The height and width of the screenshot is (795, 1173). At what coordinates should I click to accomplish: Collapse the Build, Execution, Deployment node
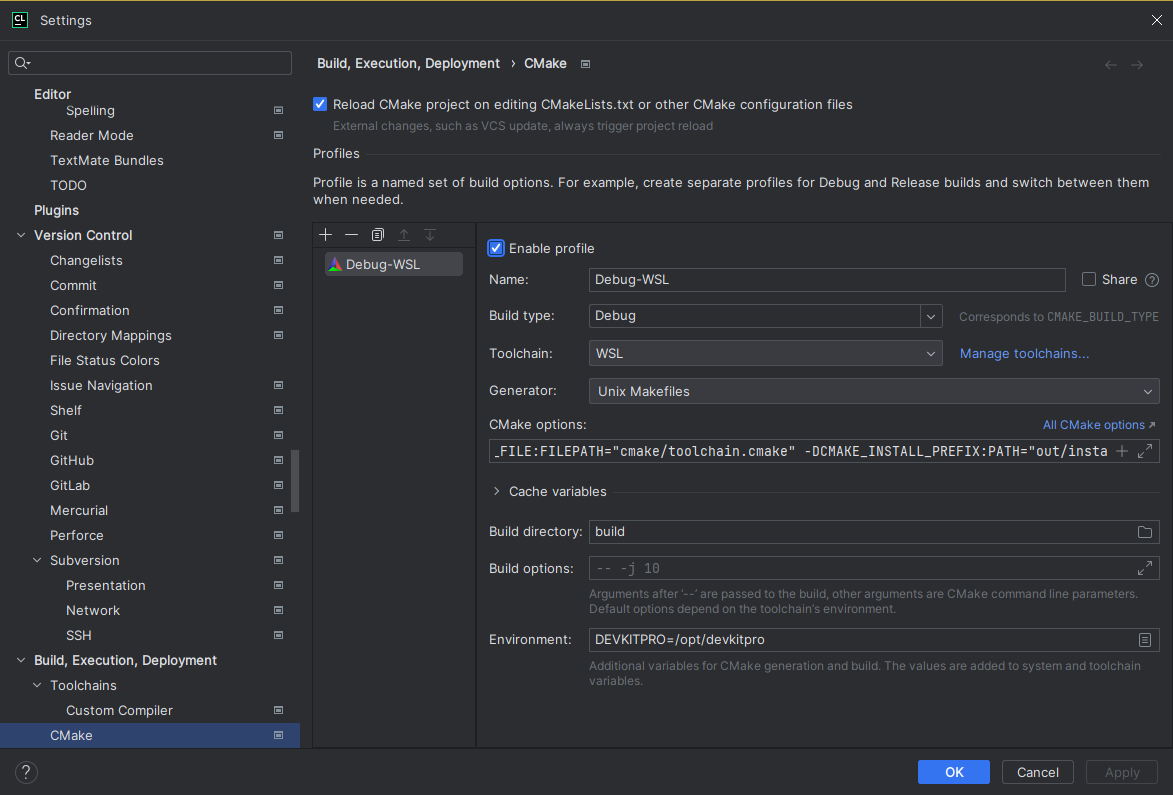(21, 660)
